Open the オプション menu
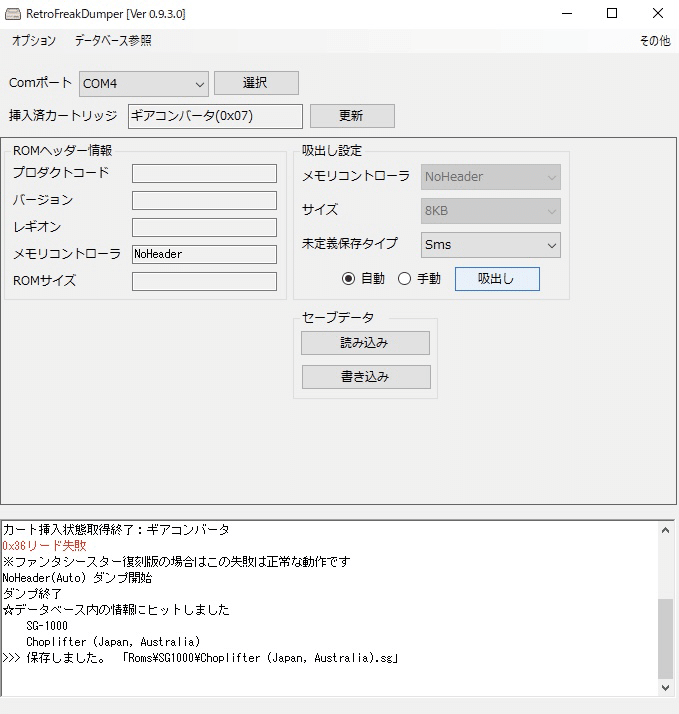 (x=34, y=41)
